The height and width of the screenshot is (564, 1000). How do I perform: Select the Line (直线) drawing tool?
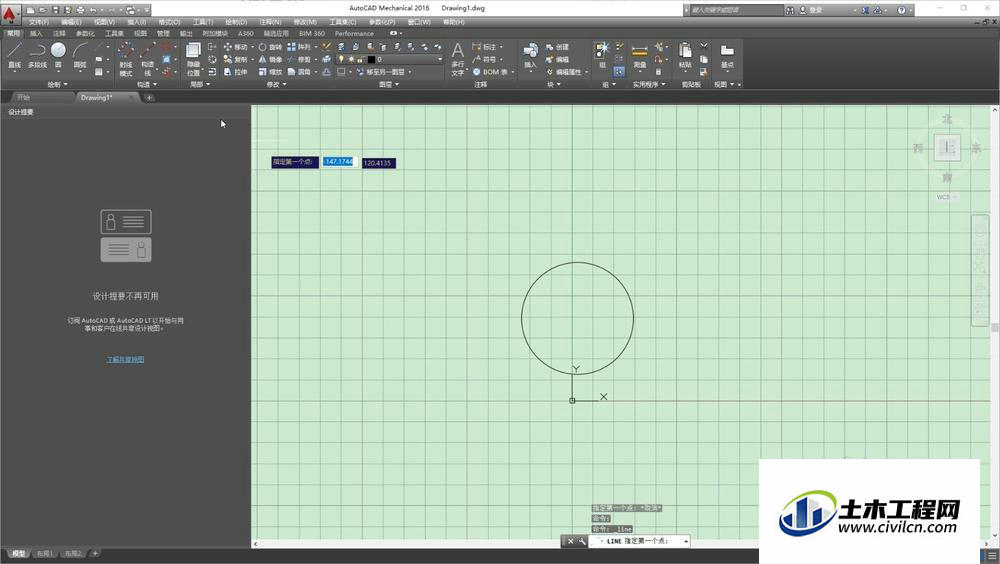click(14, 55)
